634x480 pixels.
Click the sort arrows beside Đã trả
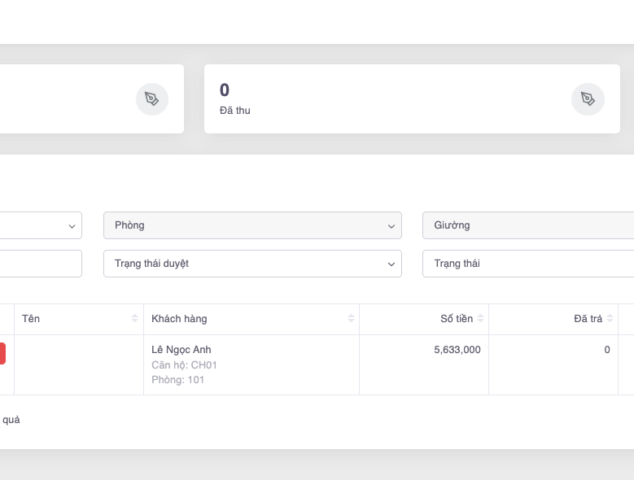[x=610, y=319]
